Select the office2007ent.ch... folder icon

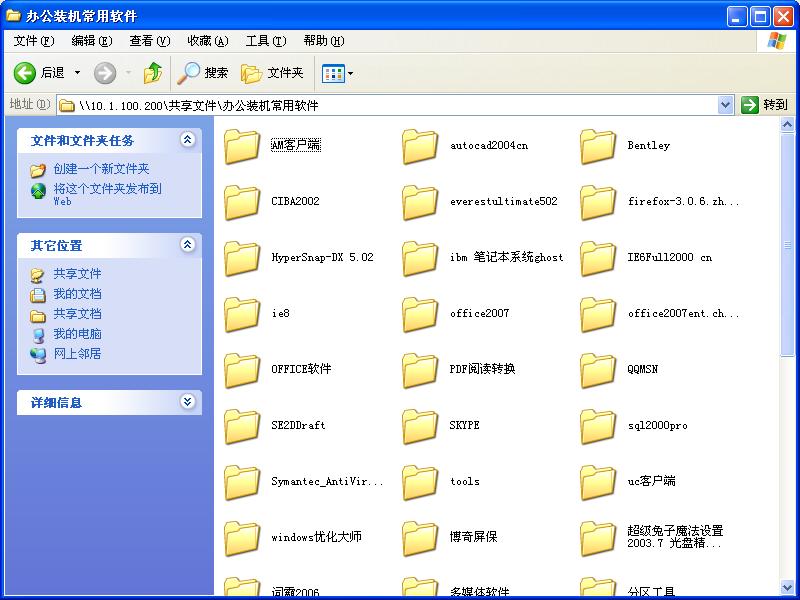(x=598, y=315)
